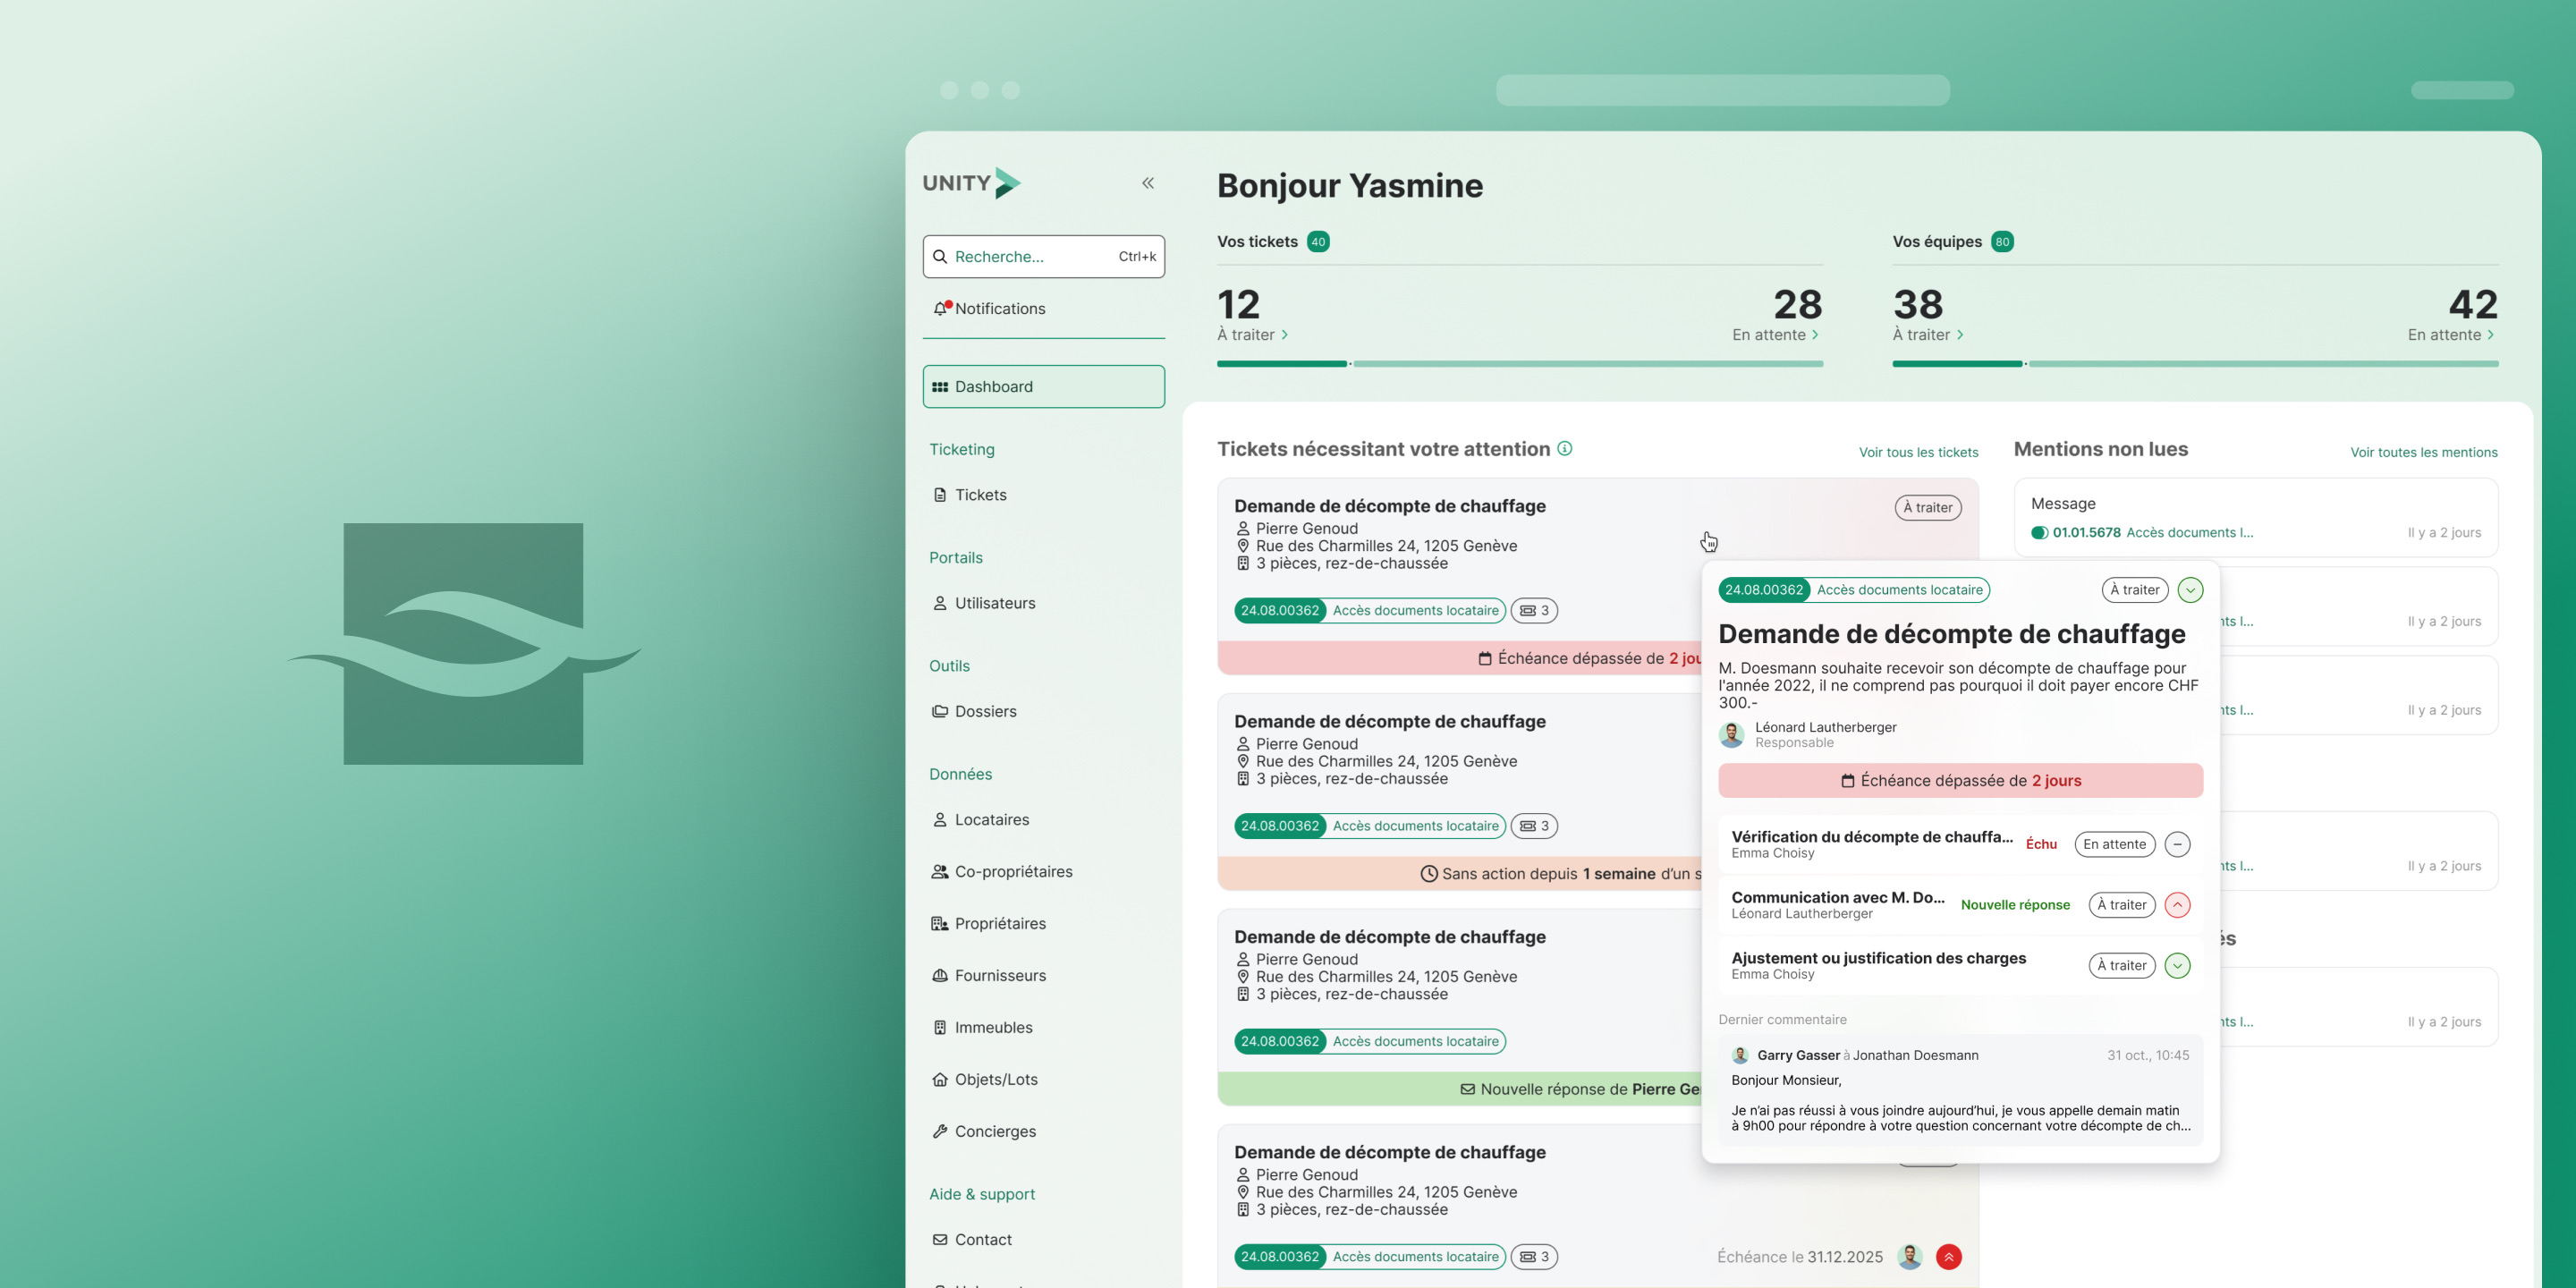Image resolution: width=2576 pixels, height=1288 pixels.
Task: Expand green chevron in popup header
Action: [2190, 590]
